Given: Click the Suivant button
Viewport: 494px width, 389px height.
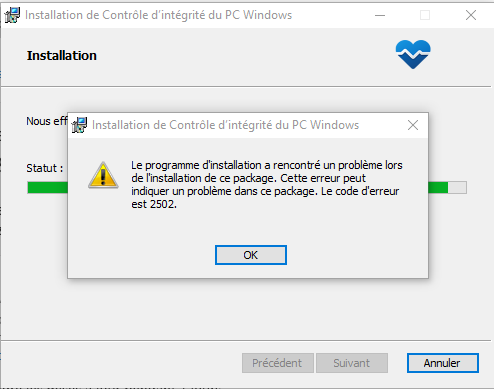Looking at the screenshot, I should (x=352, y=363).
